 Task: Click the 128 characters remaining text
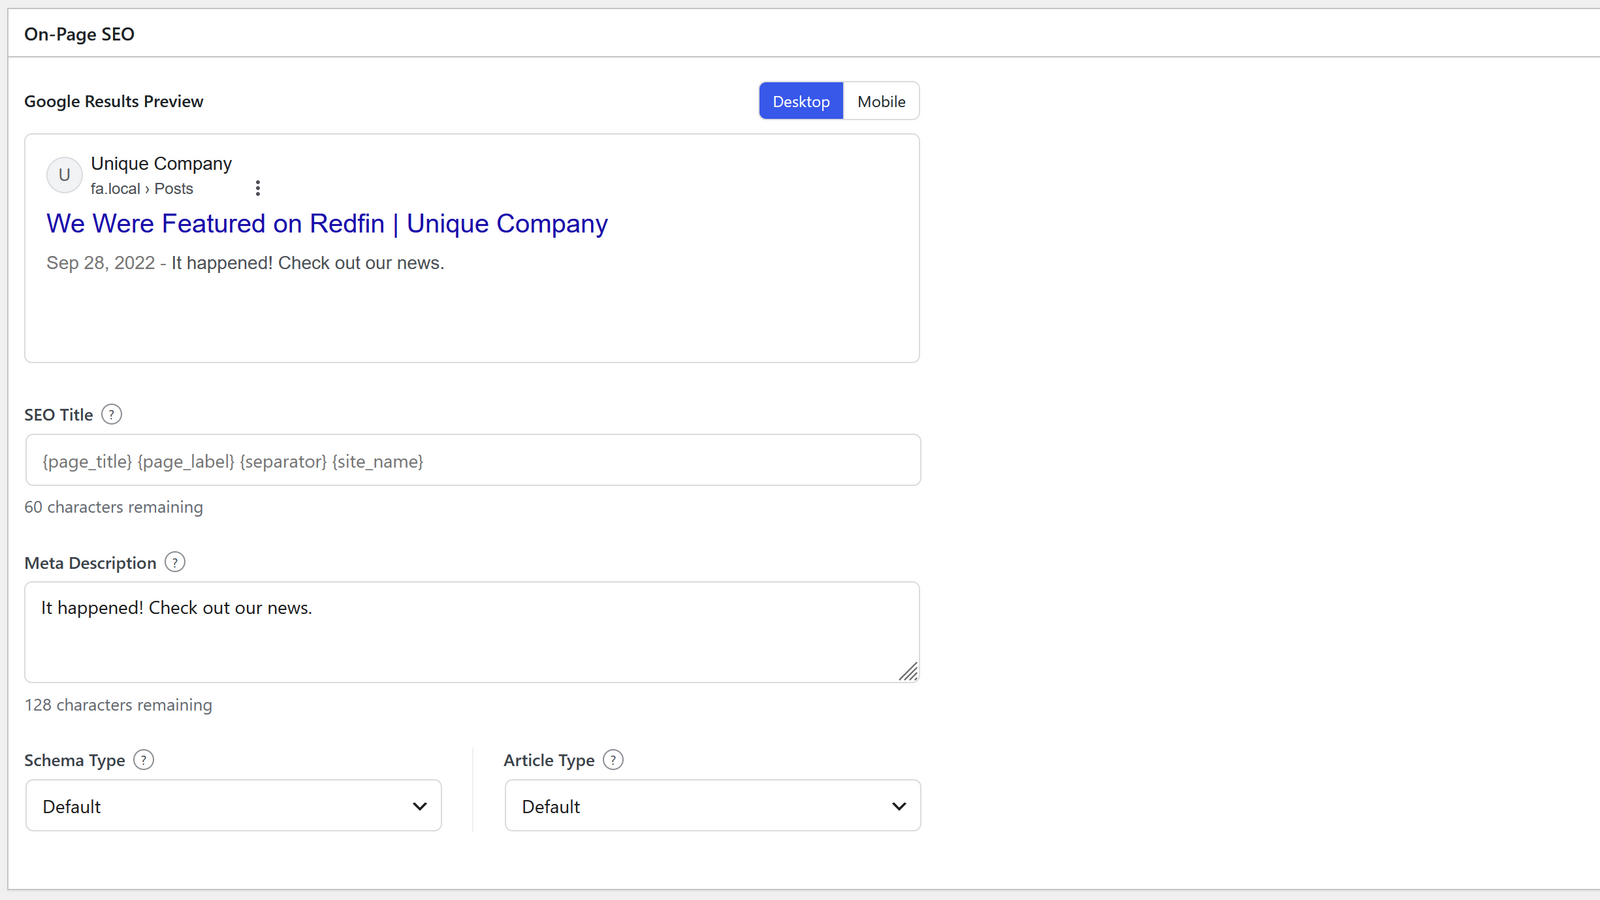tap(118, 705)
